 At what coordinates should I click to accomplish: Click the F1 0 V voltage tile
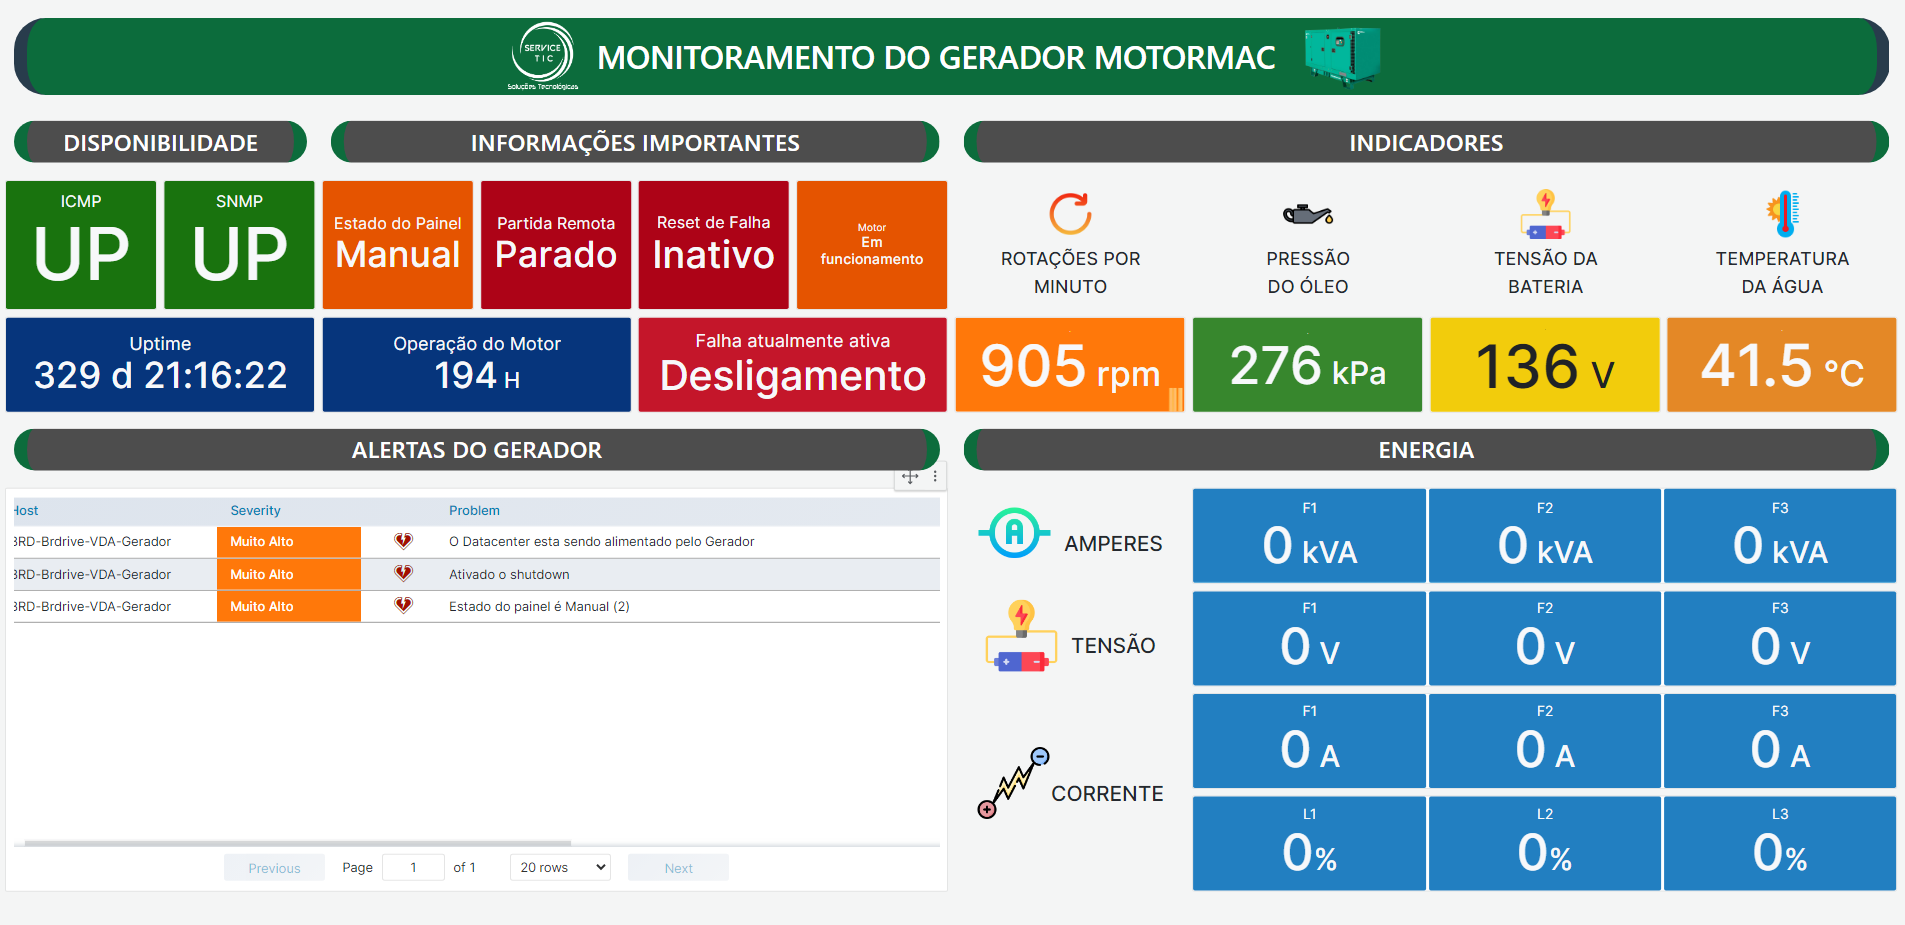pyautogui.click(x=1309, y=638)
